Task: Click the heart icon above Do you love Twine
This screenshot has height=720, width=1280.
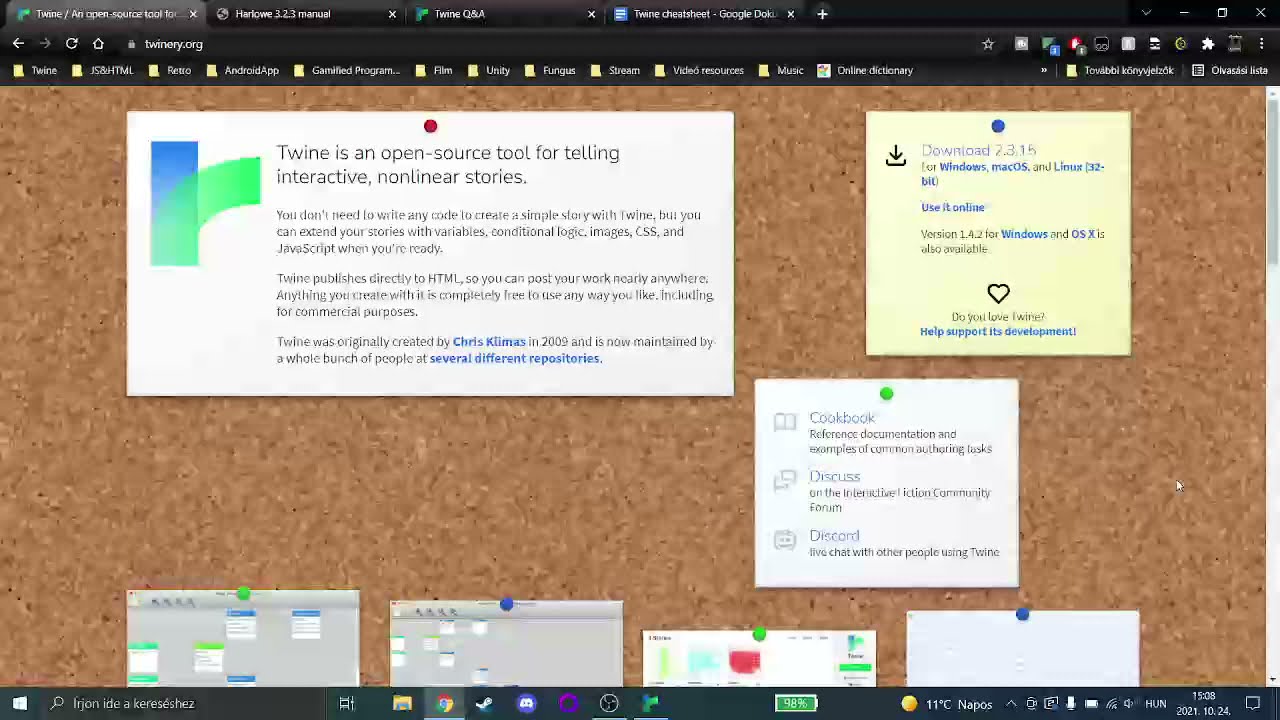Action: pos(998,293)
